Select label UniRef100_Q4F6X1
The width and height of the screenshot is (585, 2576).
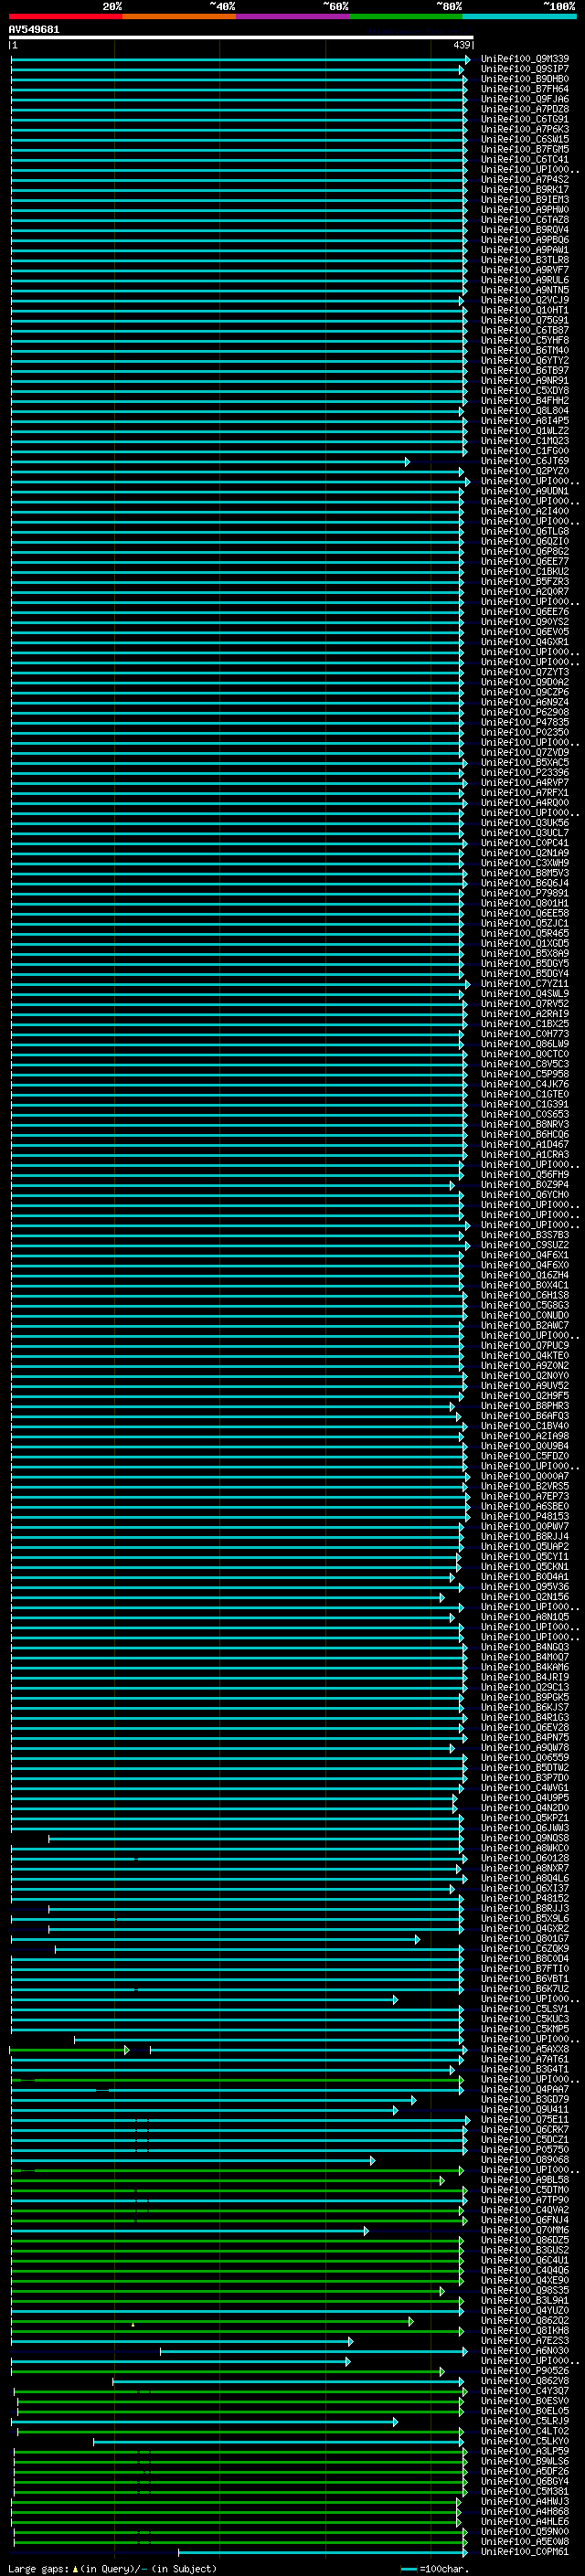[x=525, y=1256]
